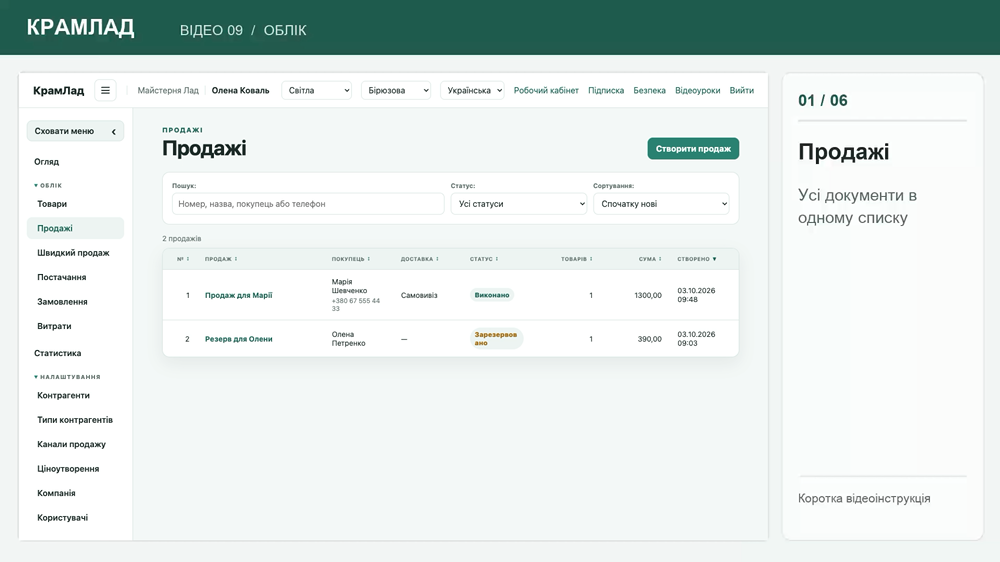1000x562 pixels.
Task: Sort by Сума column header icon
Action: pos(660,259)
